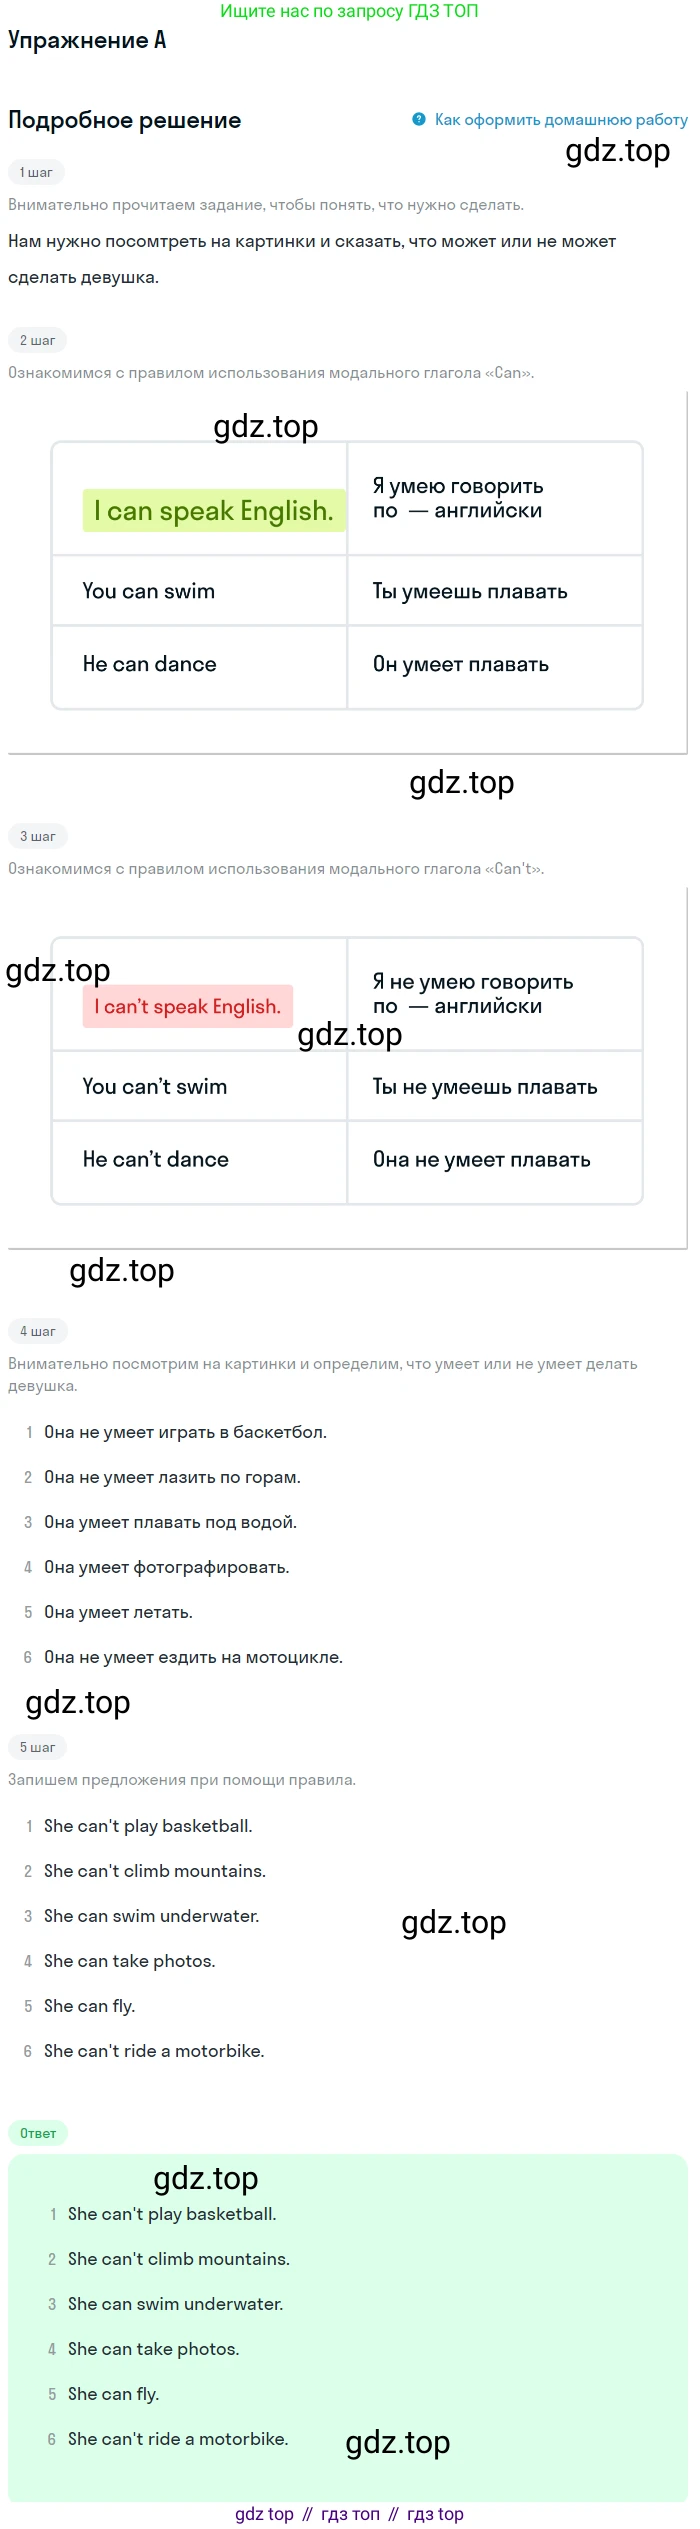The image size is (700, 2529).
Task: Click the '3 шаг' step label
Action: tap(37, 836)
